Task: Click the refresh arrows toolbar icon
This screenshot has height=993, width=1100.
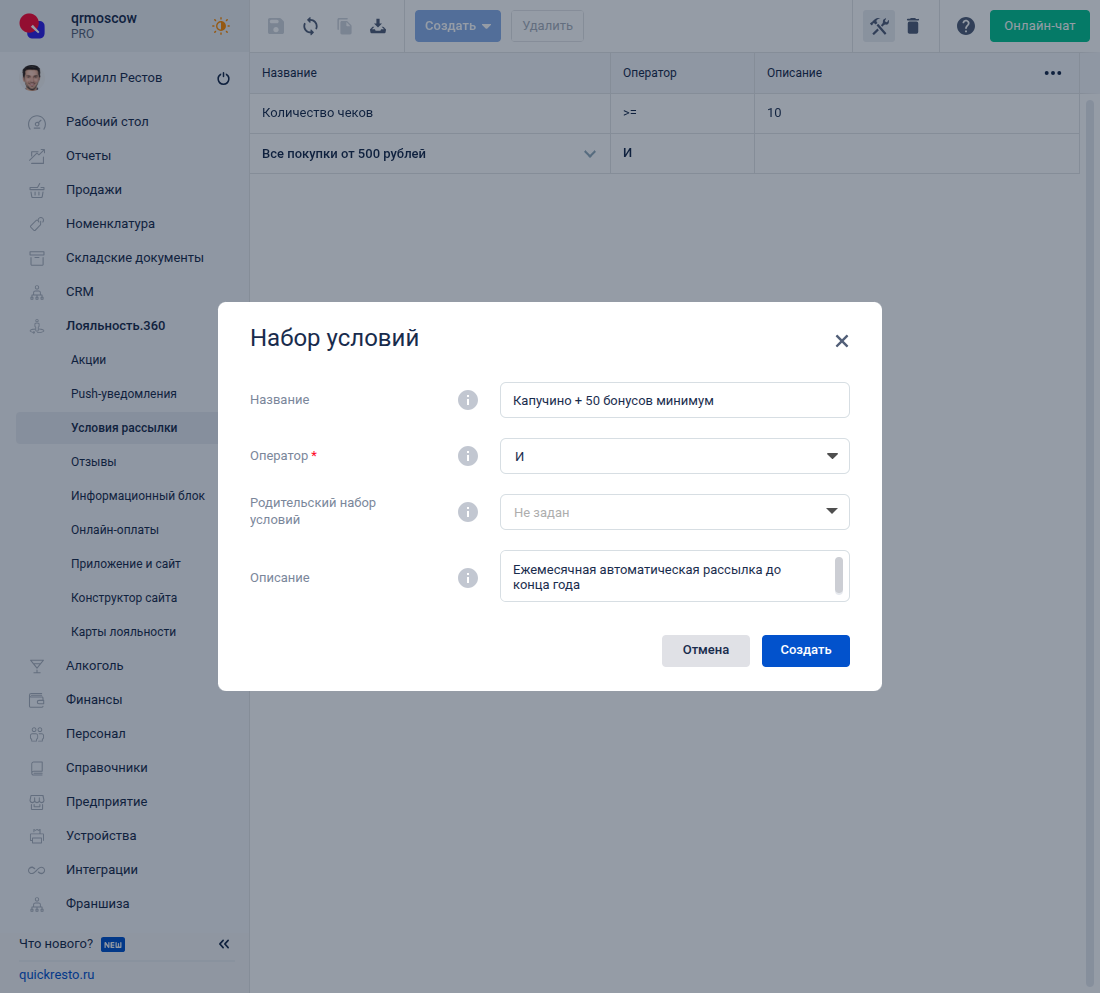Action: coord(310,26)
